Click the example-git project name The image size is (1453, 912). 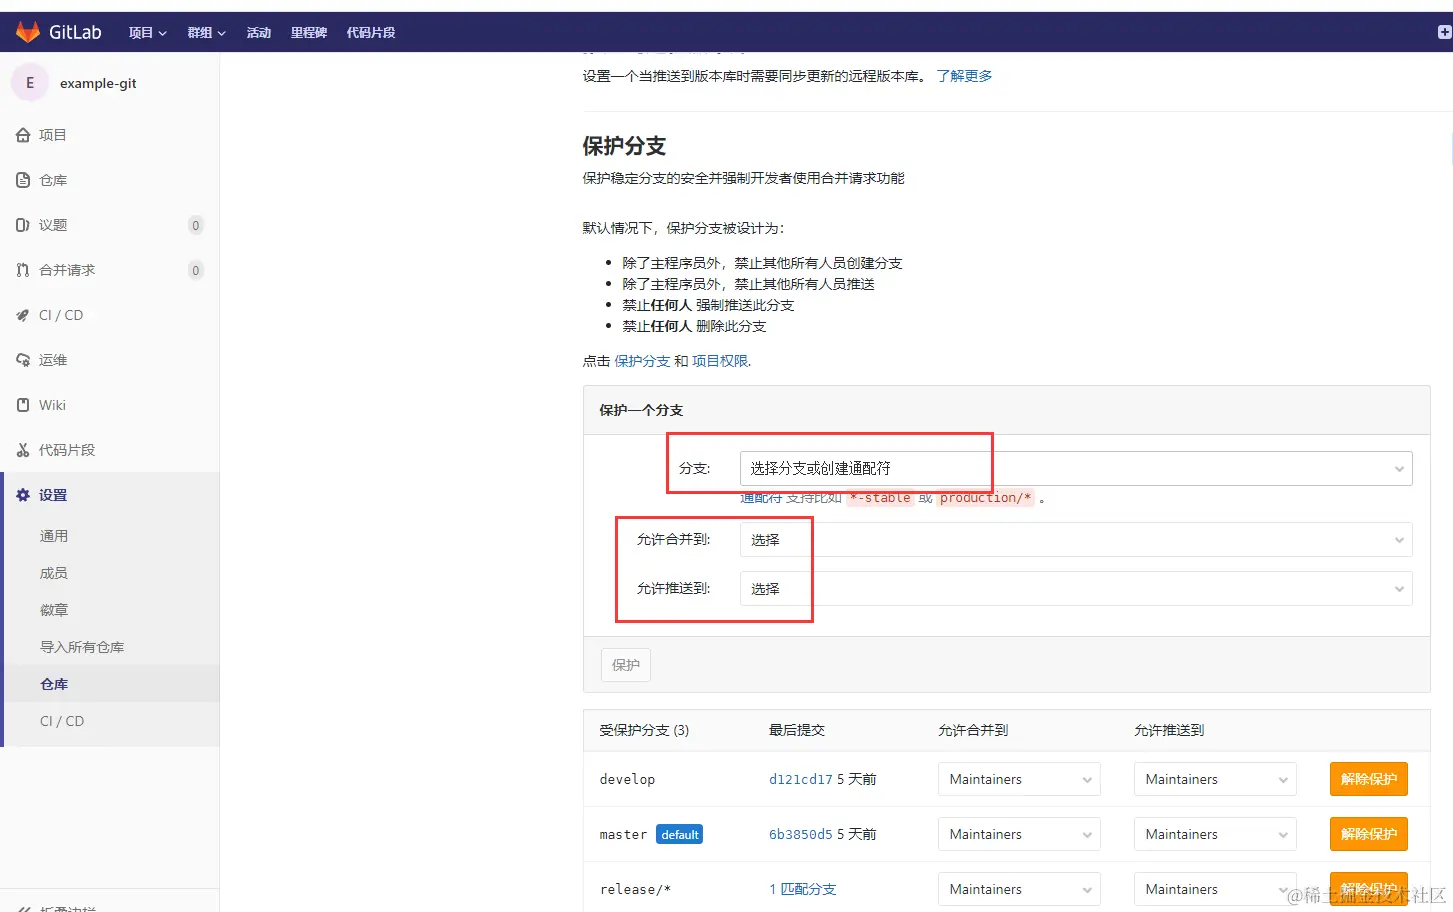[x=98, y=83]
